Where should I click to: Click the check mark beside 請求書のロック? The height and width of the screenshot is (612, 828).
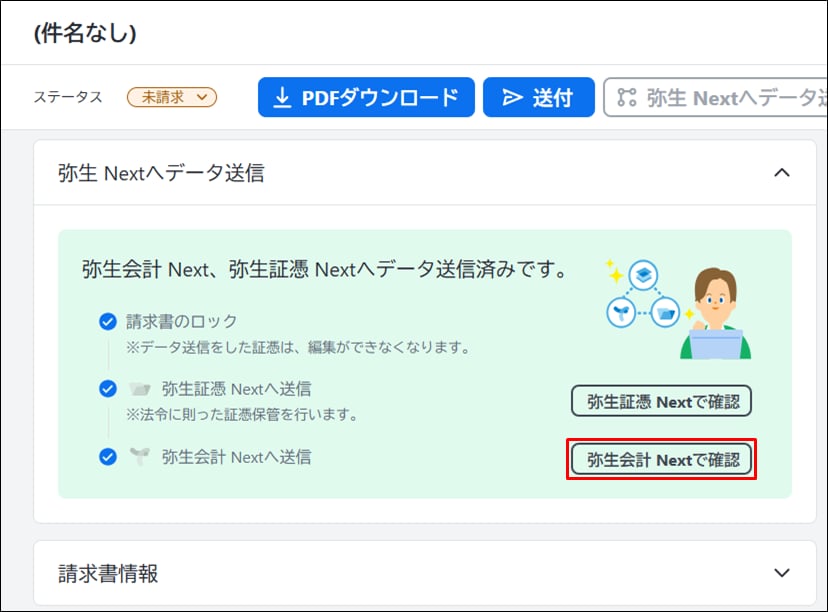pos(108,321)
